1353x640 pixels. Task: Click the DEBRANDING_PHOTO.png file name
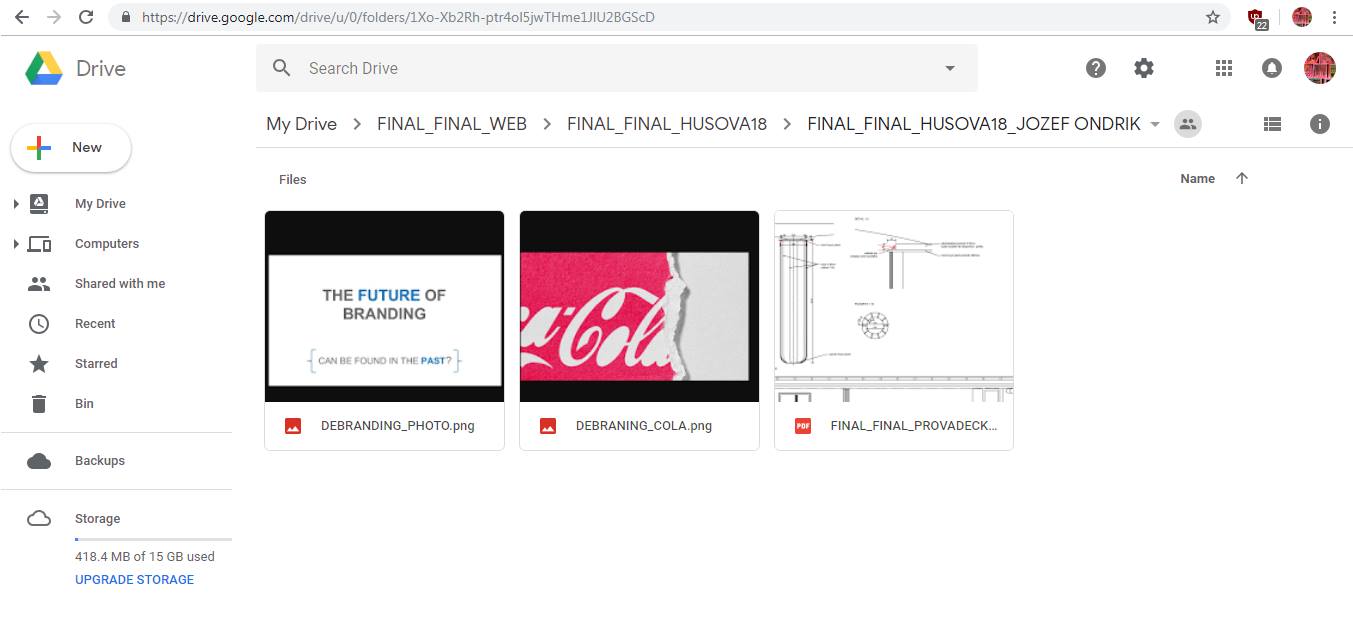pos(398,426)
